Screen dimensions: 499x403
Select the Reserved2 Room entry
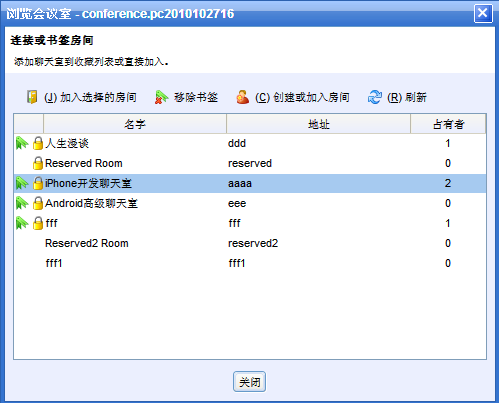tap(250, 243)
